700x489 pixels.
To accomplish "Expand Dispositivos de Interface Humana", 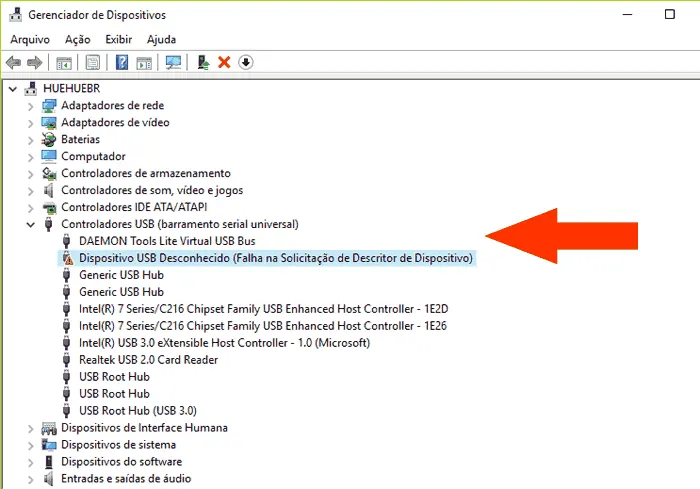I will pos(30,429).
